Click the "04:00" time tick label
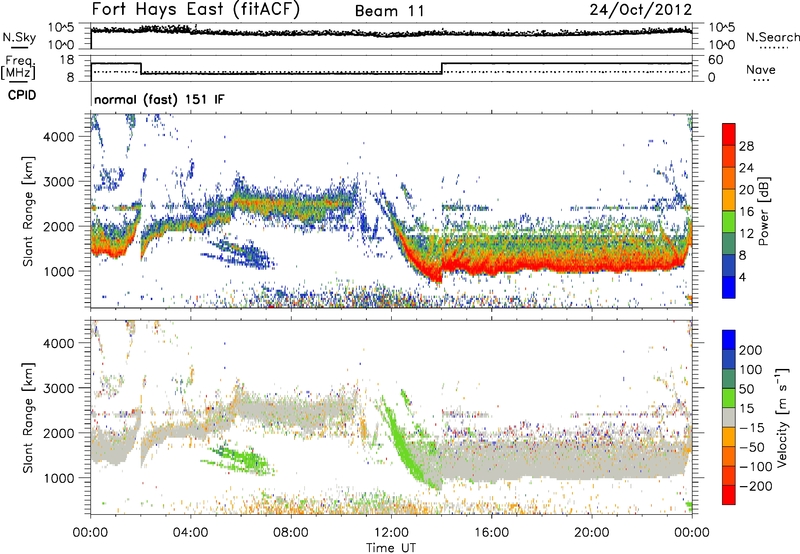Image resolution: width=800 pixels, height=554 pixels. tap(190, 533)
